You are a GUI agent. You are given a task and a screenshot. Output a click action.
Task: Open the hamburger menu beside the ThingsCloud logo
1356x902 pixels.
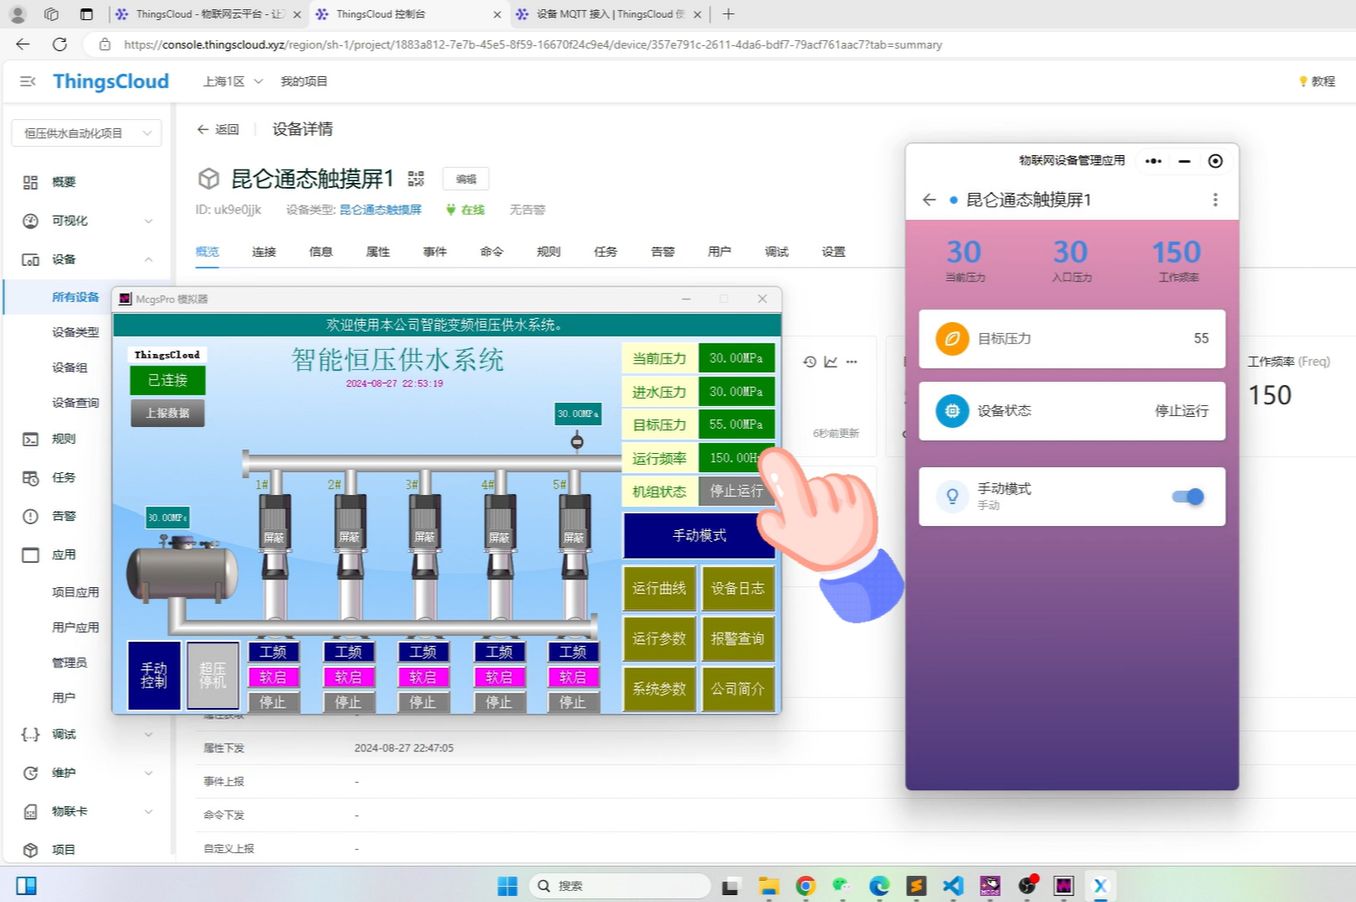point(28,81)
